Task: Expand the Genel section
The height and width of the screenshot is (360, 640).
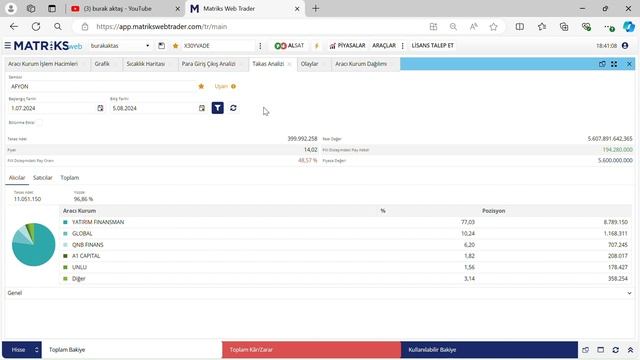Action: pyautogui.click(x=320, y=293)
